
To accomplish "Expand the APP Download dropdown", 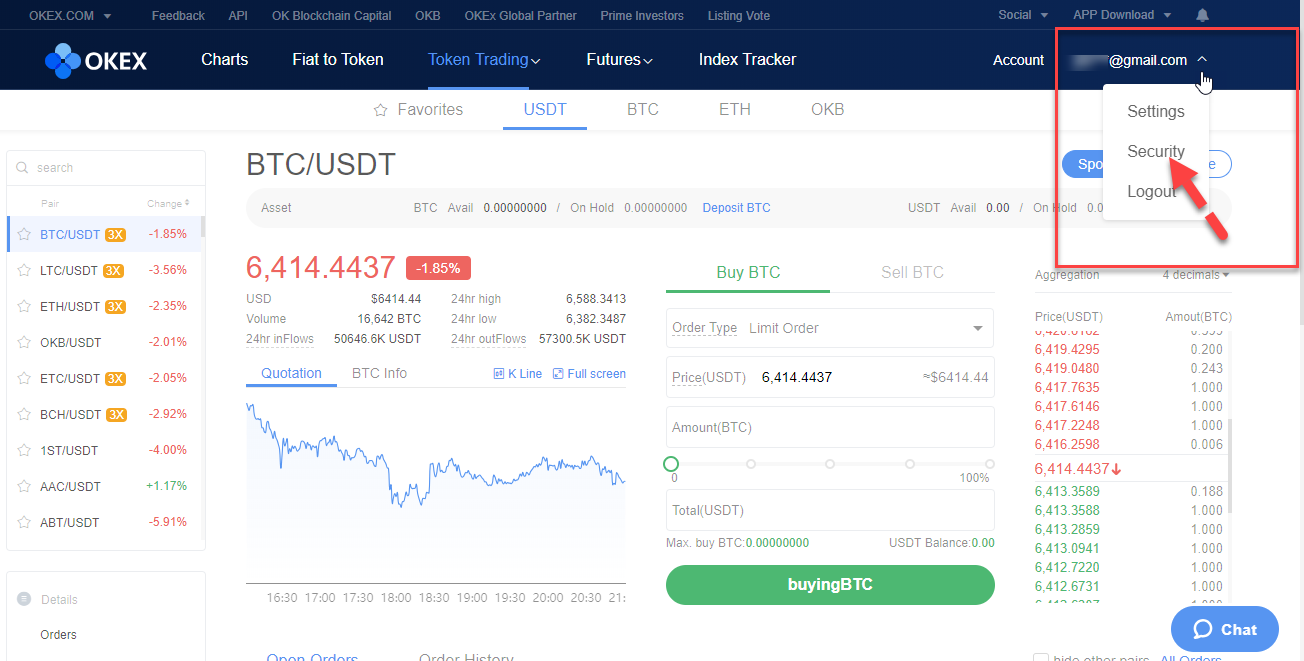I will (x=1121, y=15).
